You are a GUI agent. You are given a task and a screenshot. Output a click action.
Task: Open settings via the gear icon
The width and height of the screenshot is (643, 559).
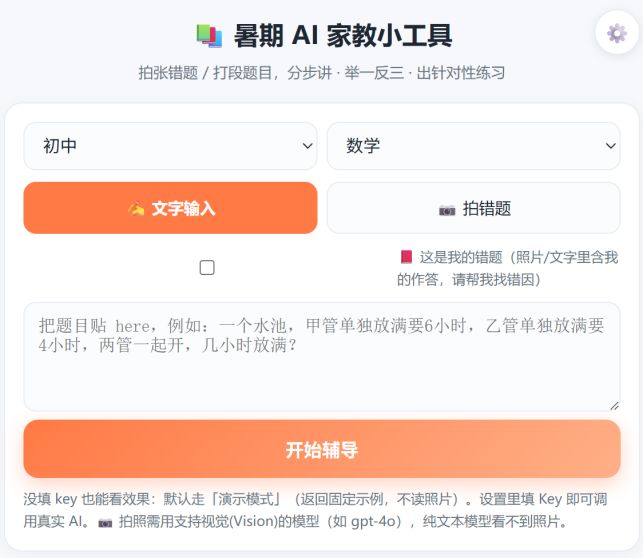(617, 33)
